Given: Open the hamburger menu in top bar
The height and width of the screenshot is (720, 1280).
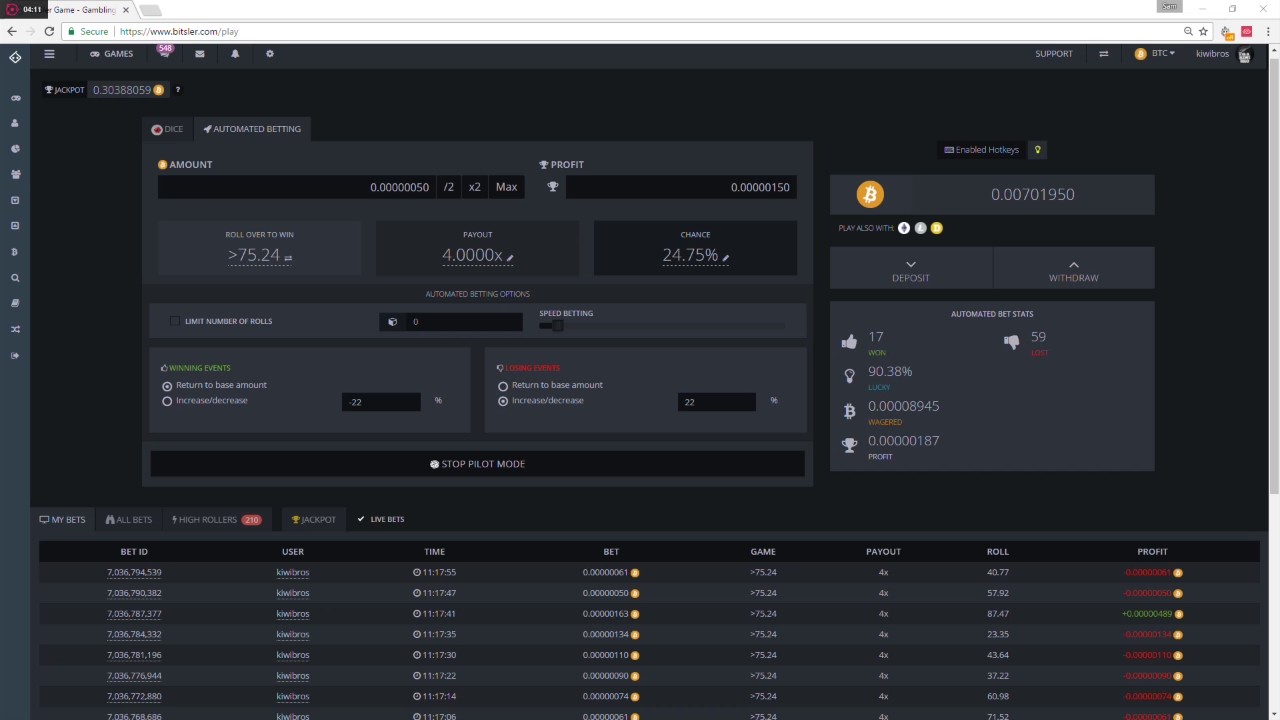Looking at the screenshot, I should [x=49, y=54].
